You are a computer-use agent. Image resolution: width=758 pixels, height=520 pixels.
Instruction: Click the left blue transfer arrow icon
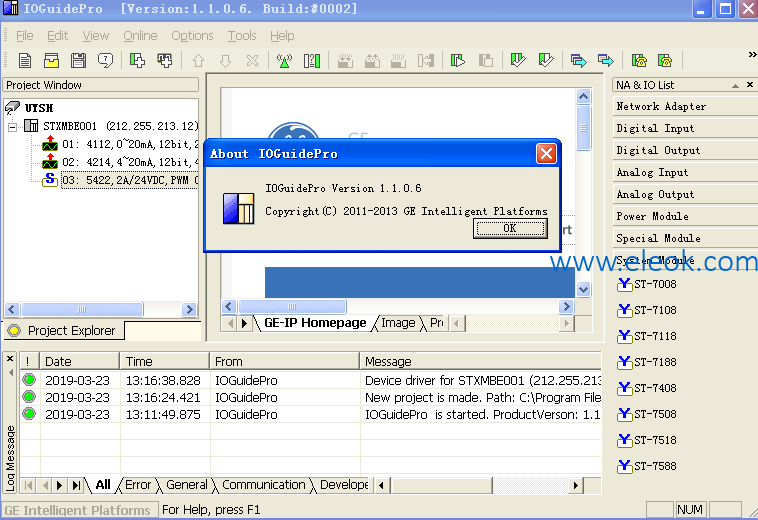click(x=578, y=61)
